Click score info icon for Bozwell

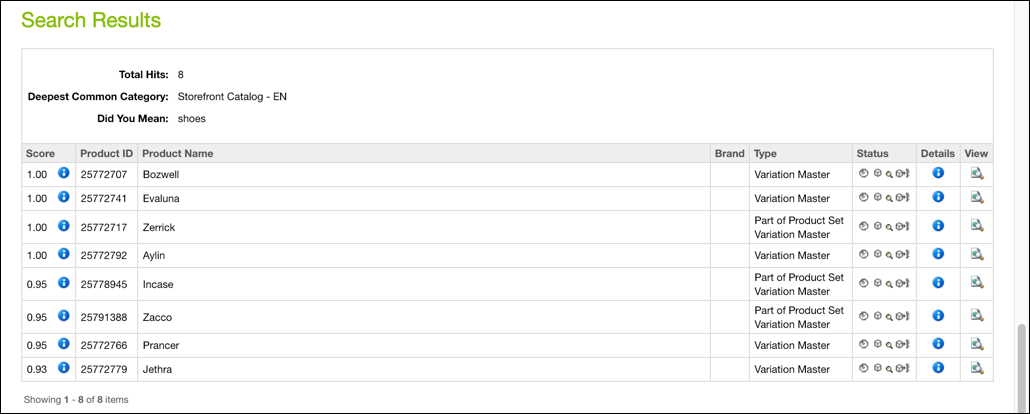[64, 173]
